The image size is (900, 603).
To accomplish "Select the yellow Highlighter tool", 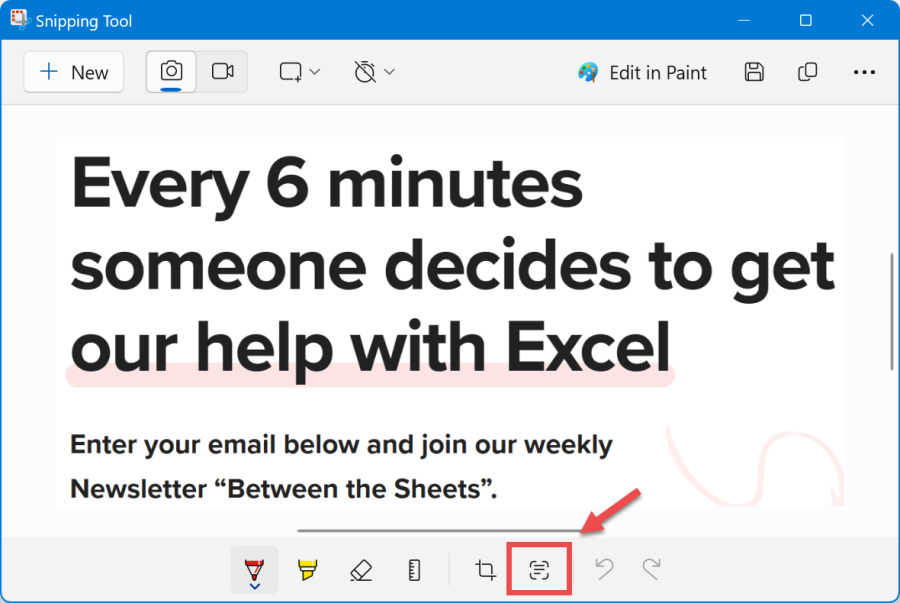I will [307, 570].
